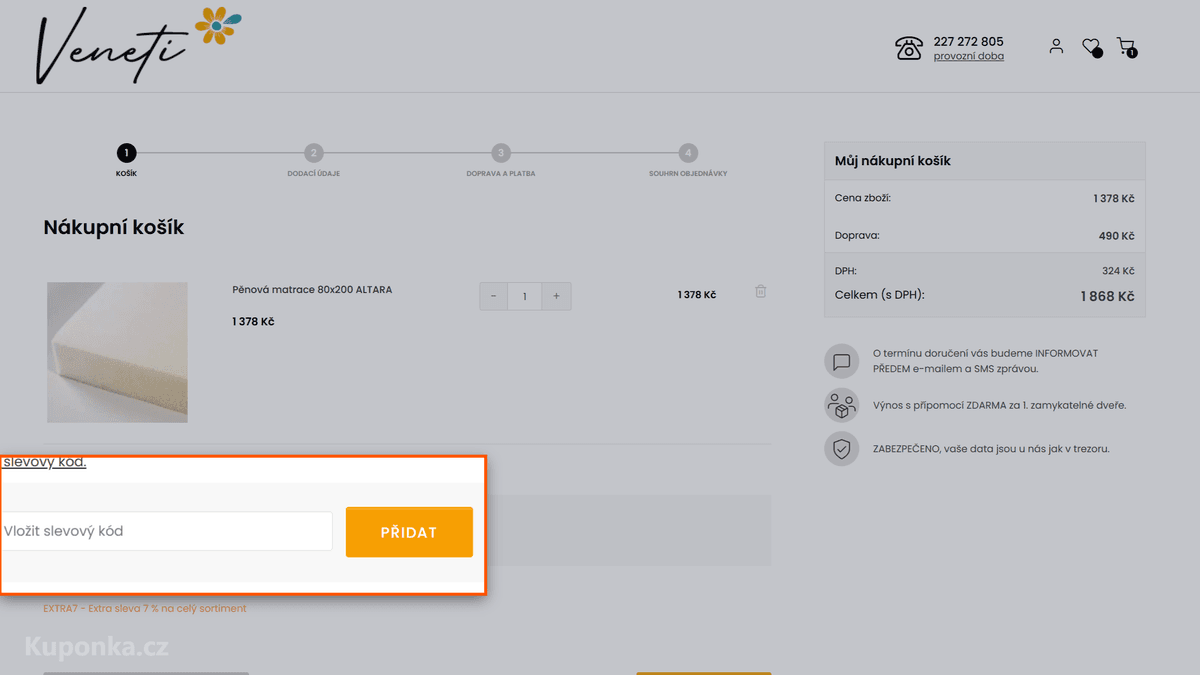Open the mattress product thumbnail
Screen dimensions: 1200x675
117,352
